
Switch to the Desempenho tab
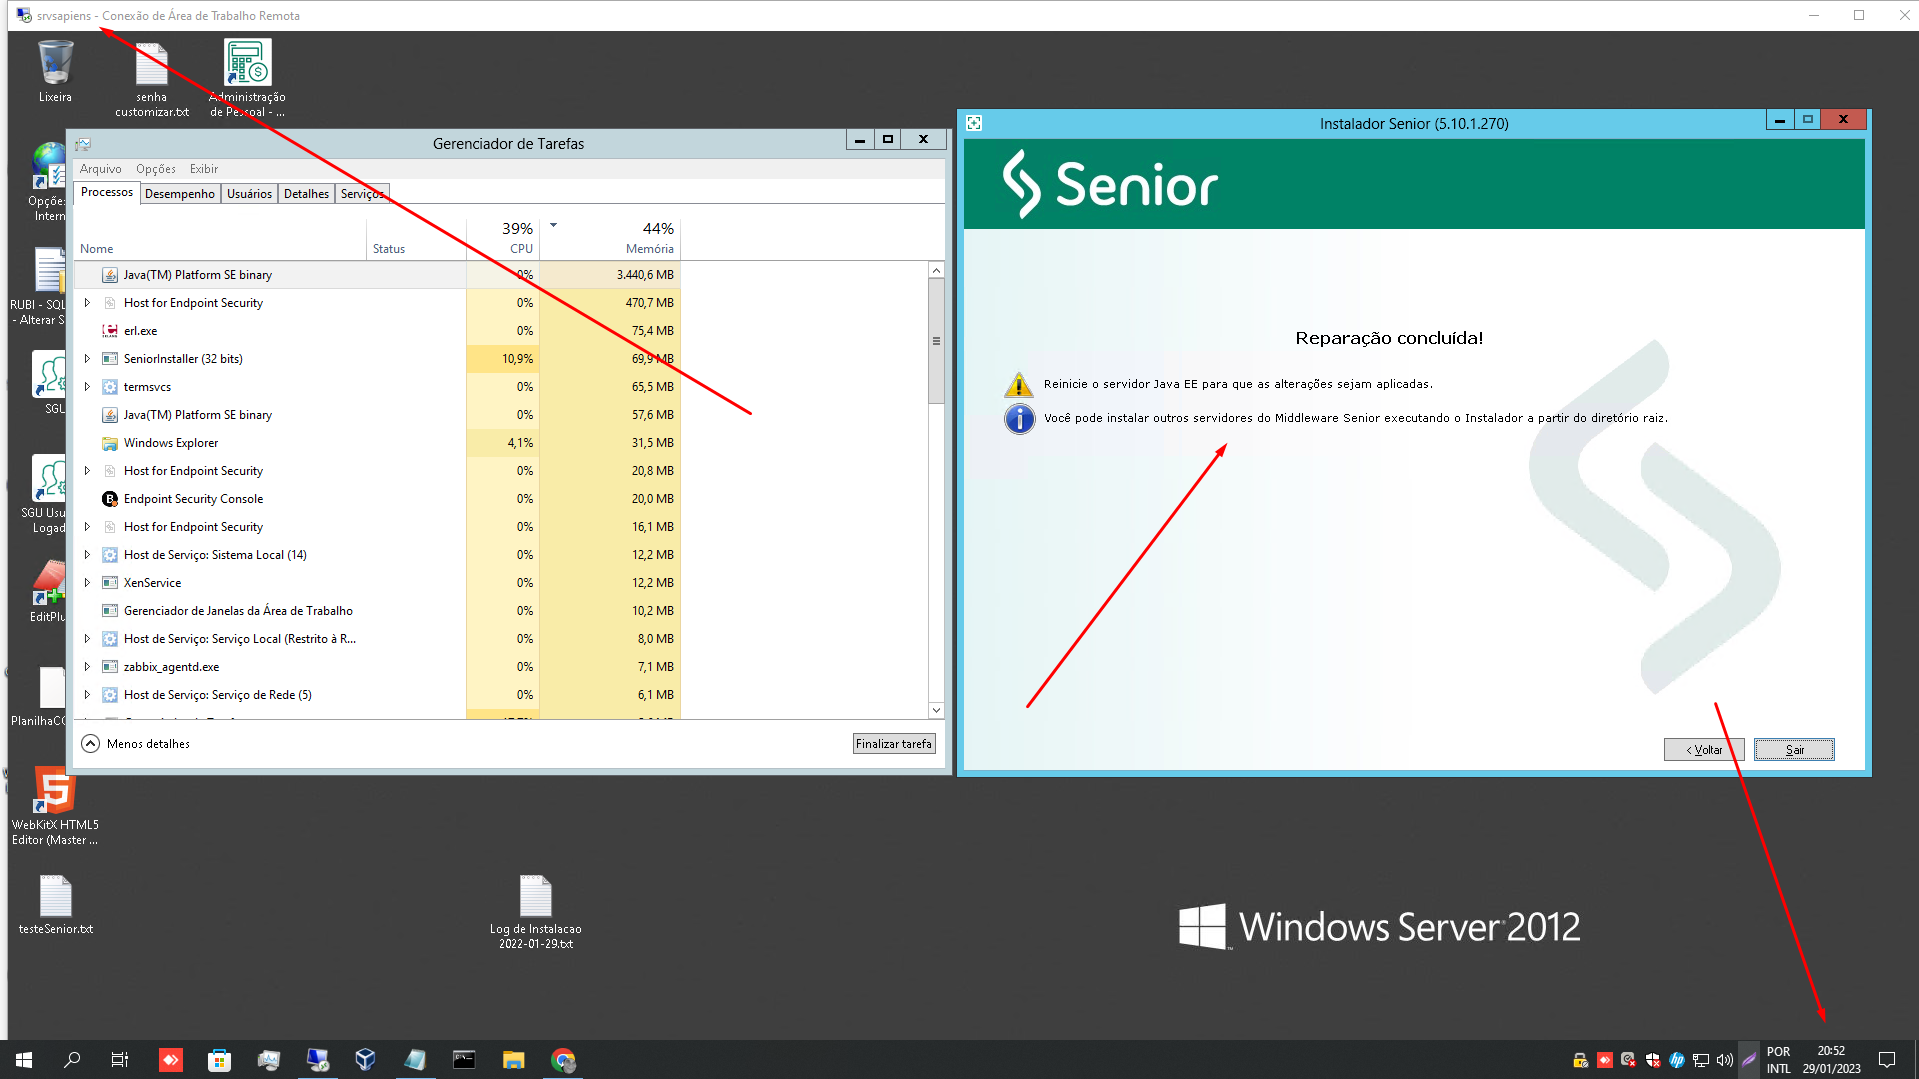tap(179, 194)
